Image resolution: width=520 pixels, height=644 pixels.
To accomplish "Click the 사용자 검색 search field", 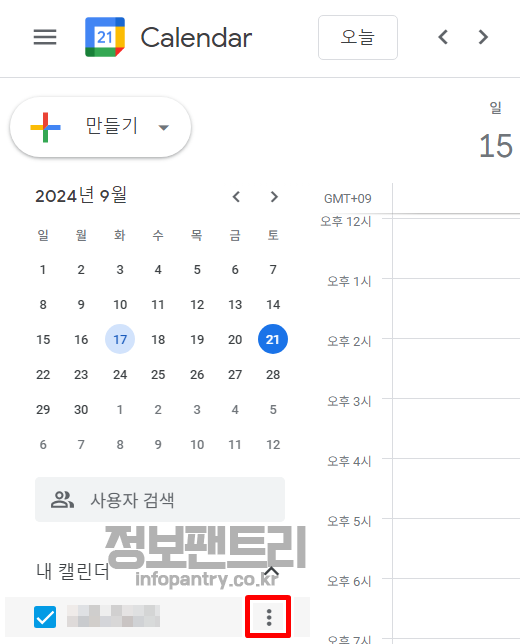I will pyautogui.click(x=160, y=499).
